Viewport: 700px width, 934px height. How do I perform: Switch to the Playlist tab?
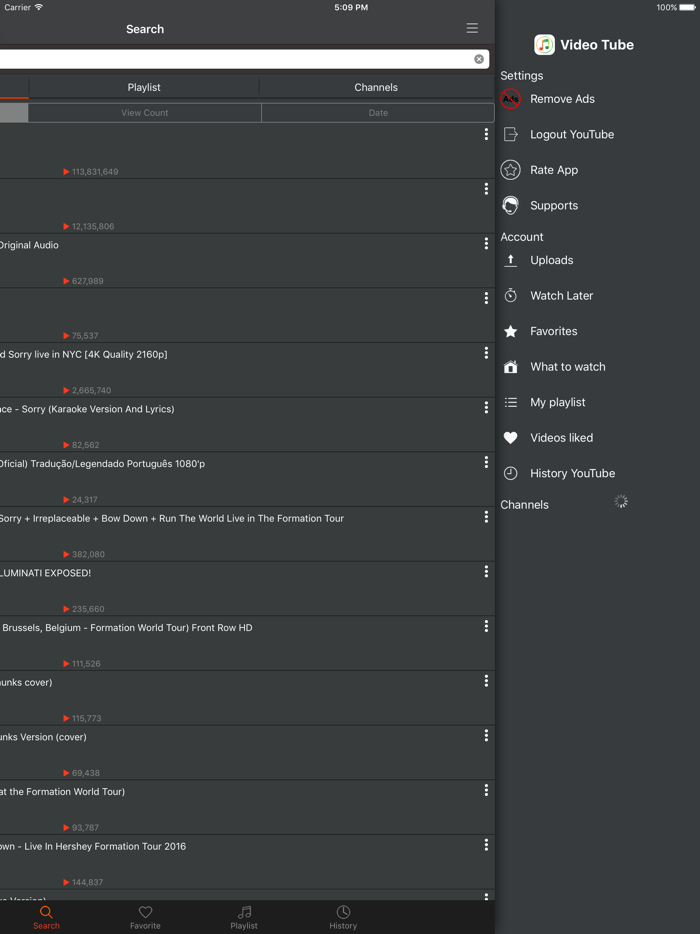pyautogui.click(x=144, y=87)
